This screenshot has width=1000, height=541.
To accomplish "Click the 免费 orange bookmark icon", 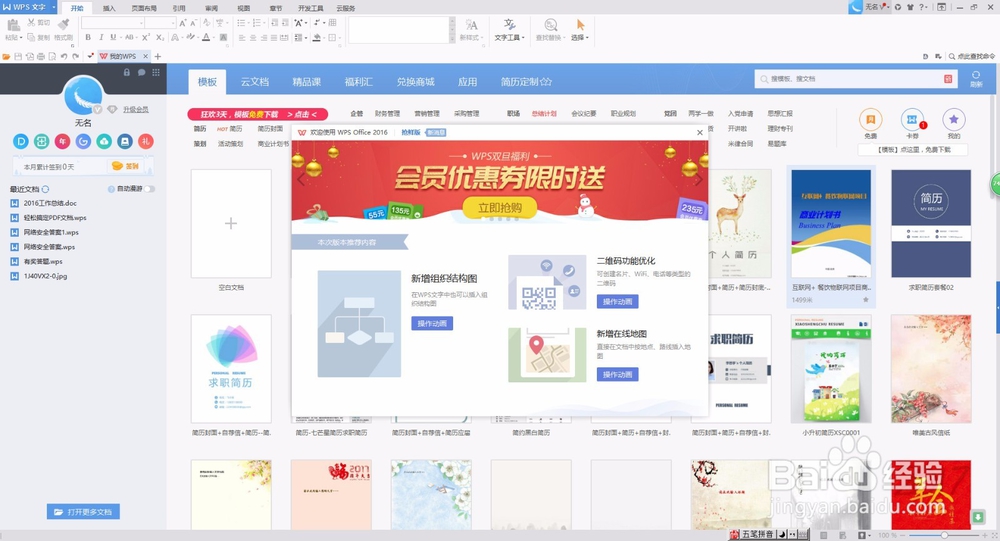I will point(870,119).
